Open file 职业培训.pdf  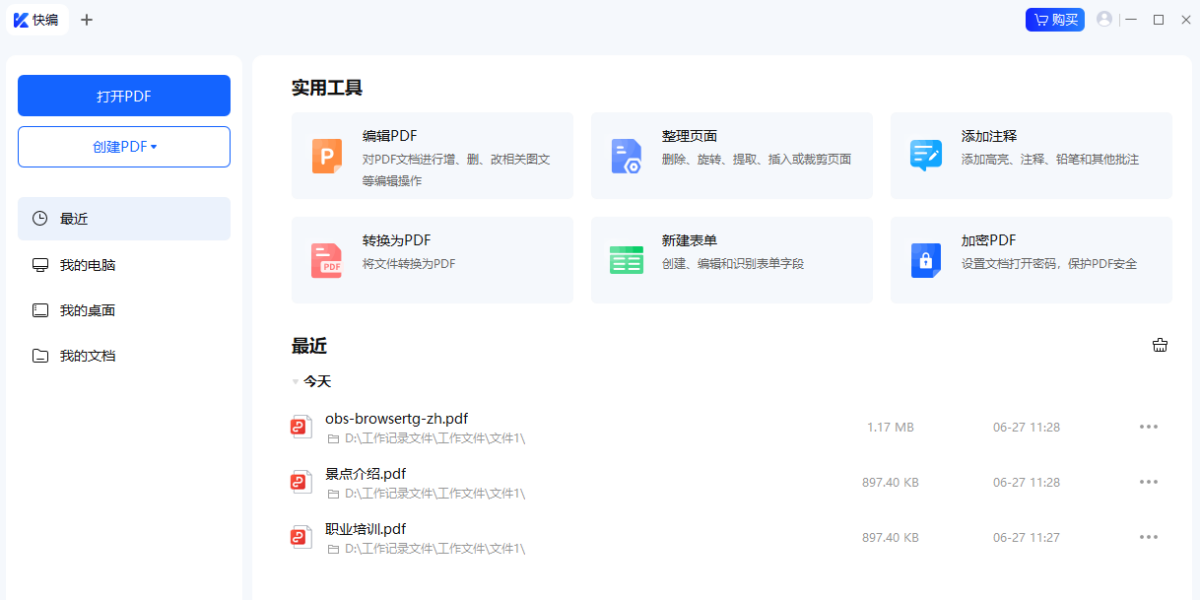(x=365, y=528)
